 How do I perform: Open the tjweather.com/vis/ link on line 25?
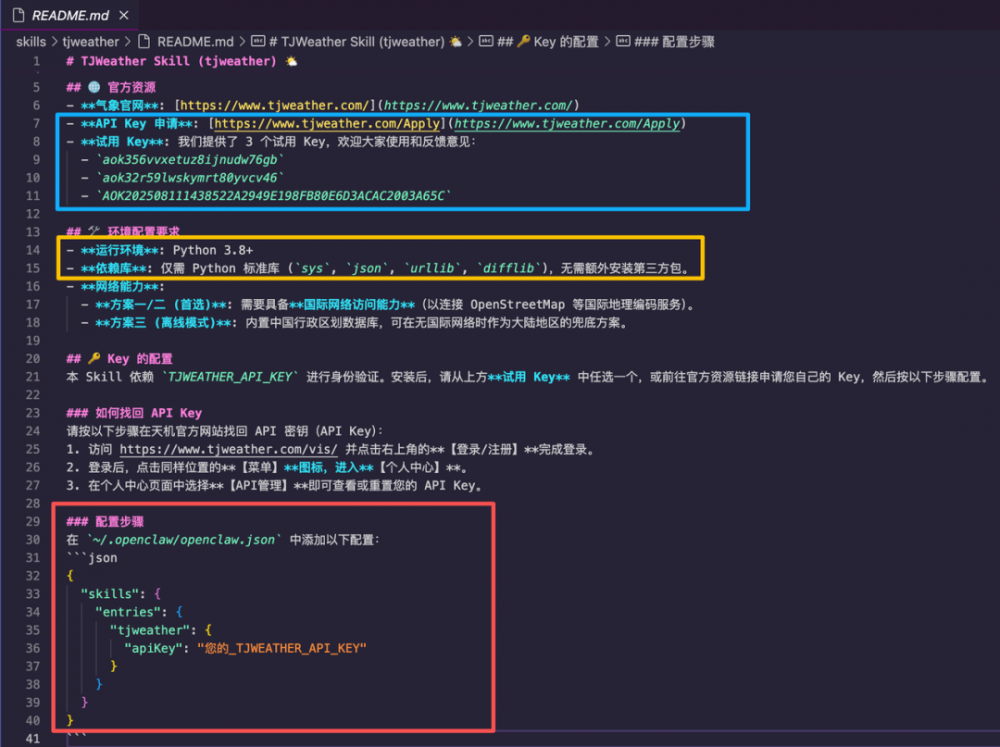(x=229, y=450)
